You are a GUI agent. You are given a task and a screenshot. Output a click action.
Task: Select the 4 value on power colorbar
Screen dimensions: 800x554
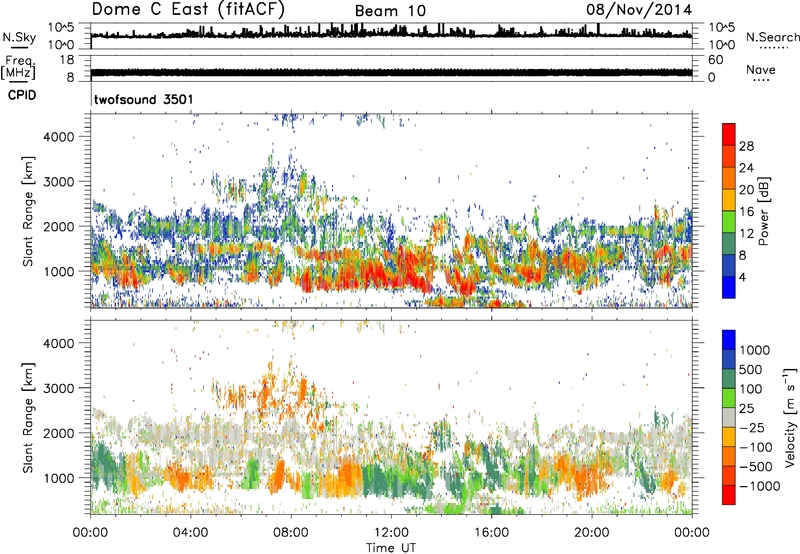(742, 277)
